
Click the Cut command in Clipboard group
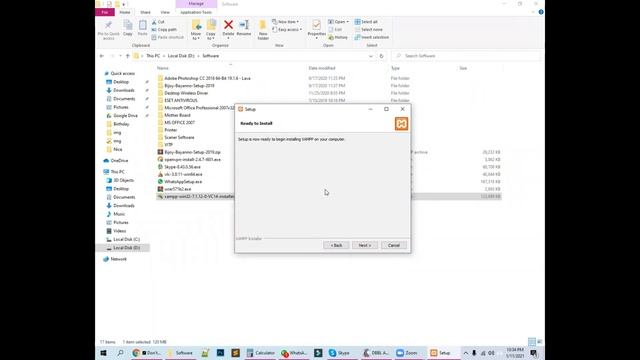(158, 22)
